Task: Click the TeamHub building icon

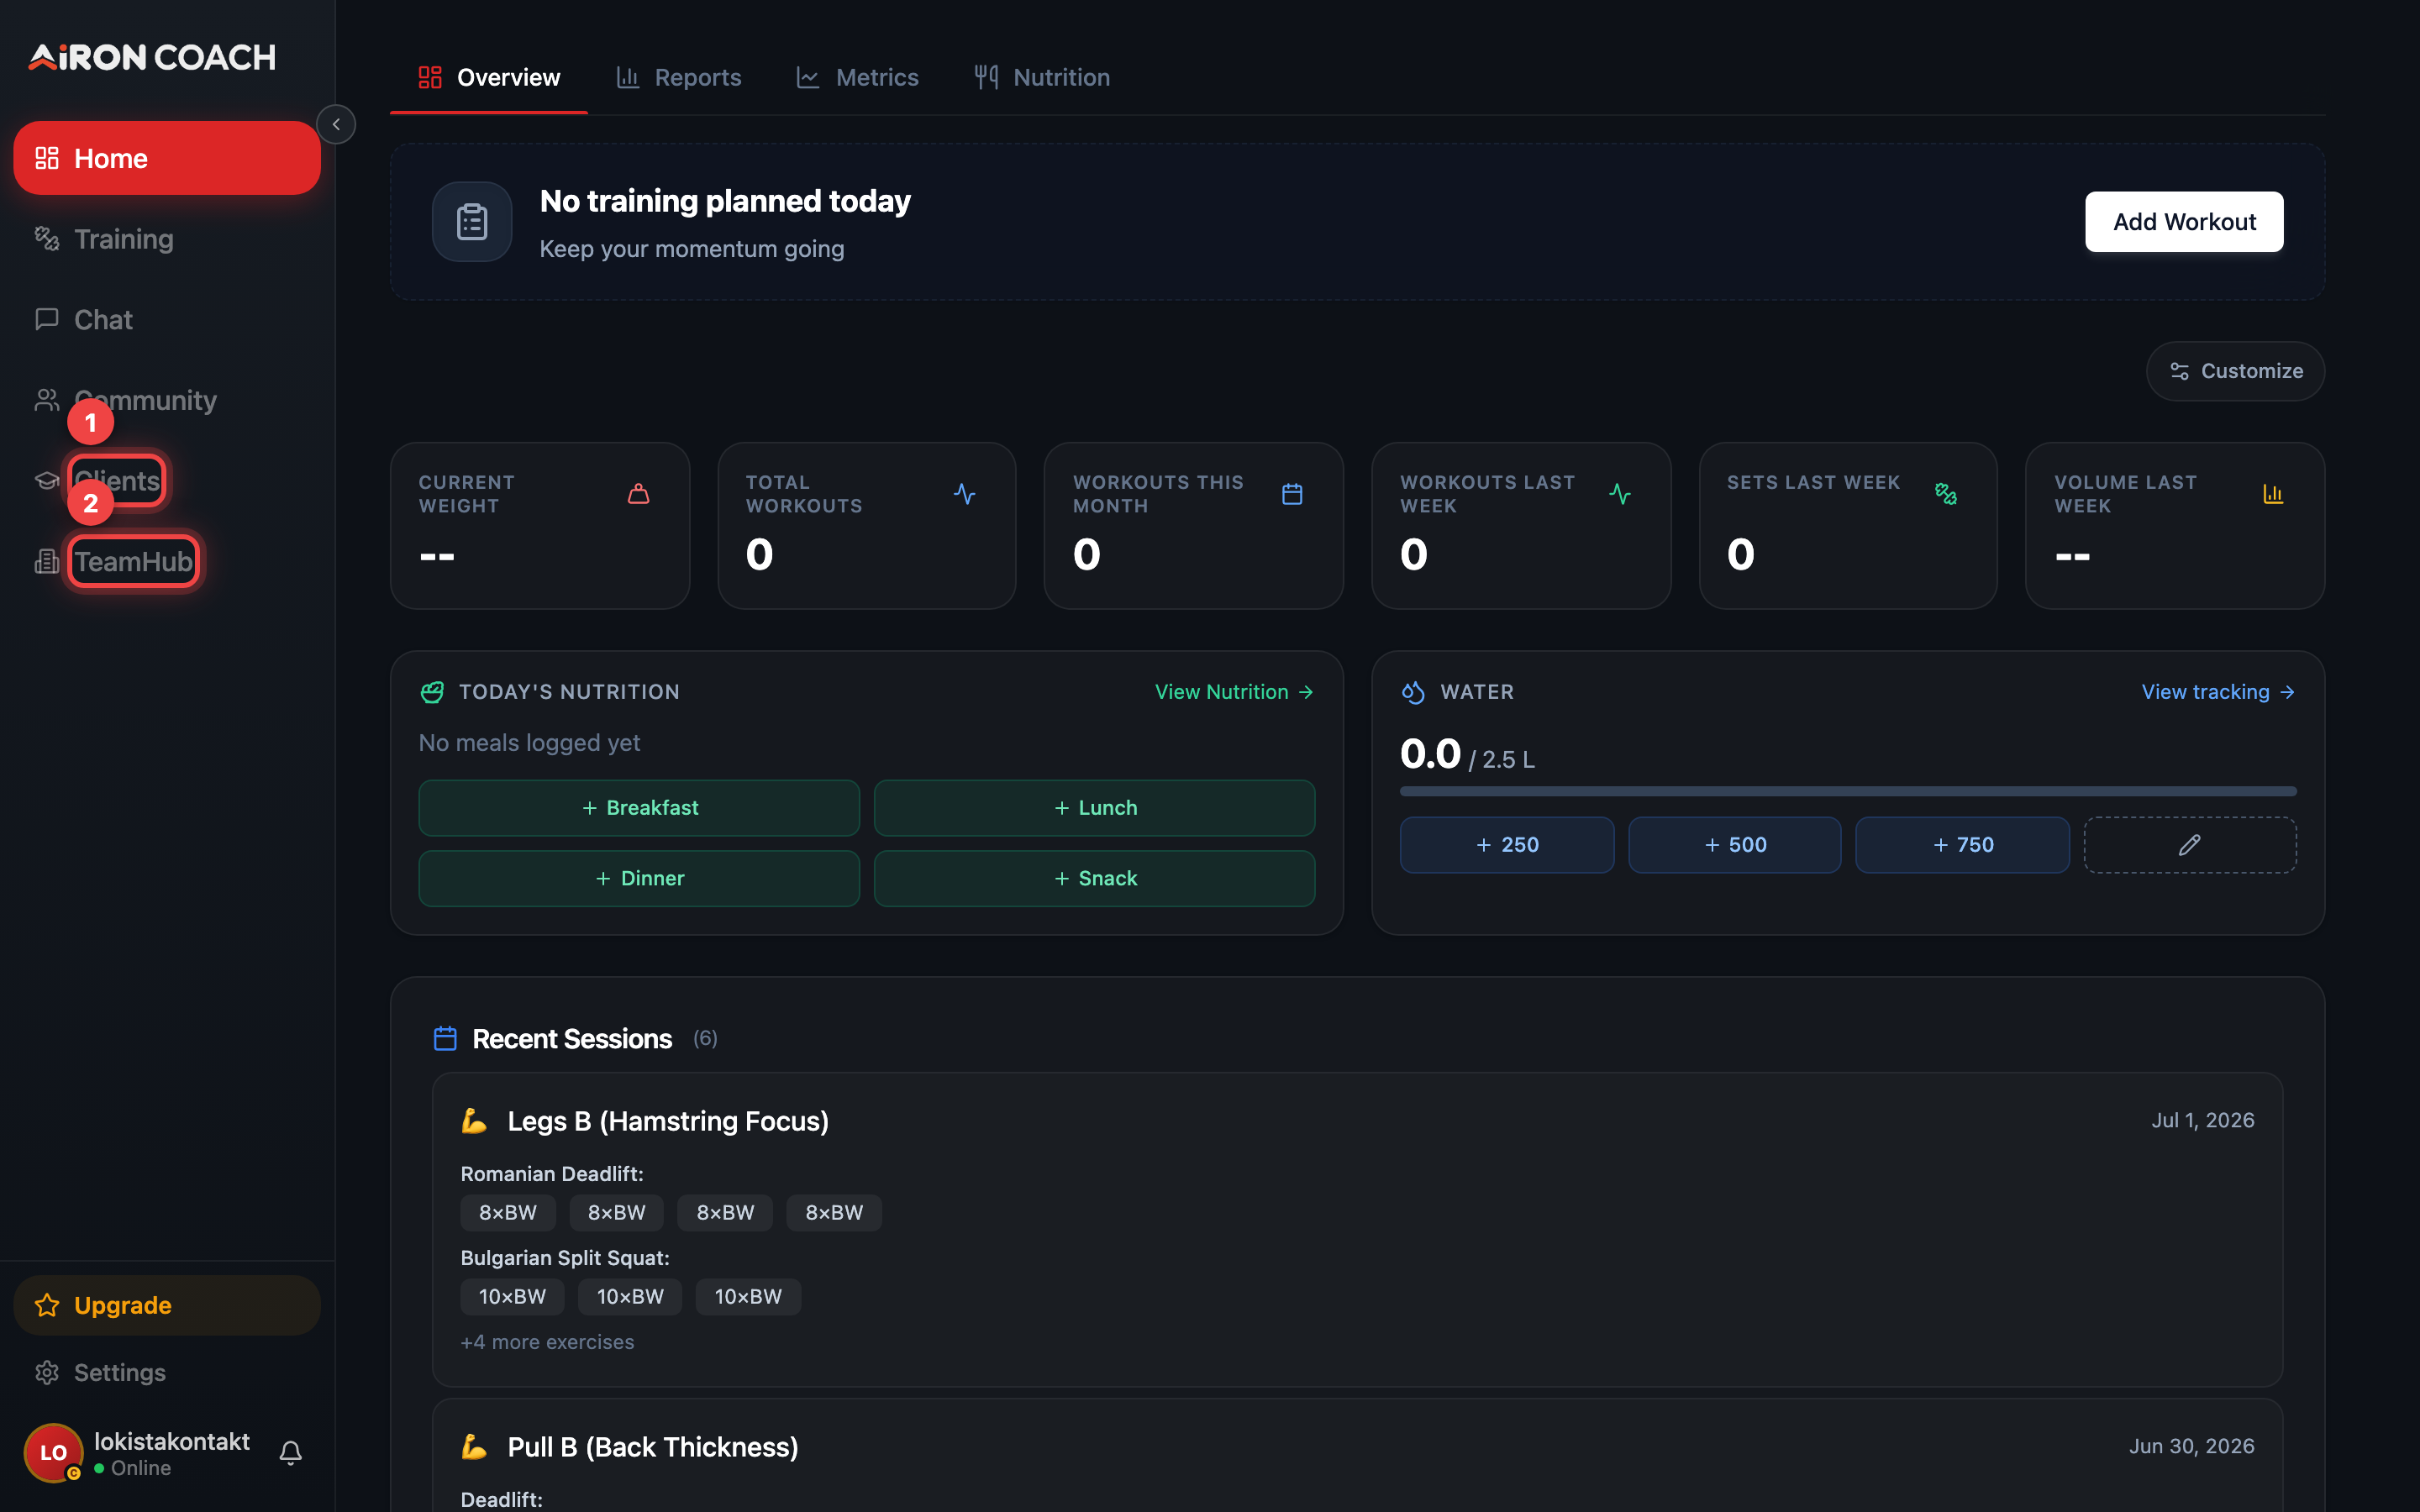Action: point(47,561)
